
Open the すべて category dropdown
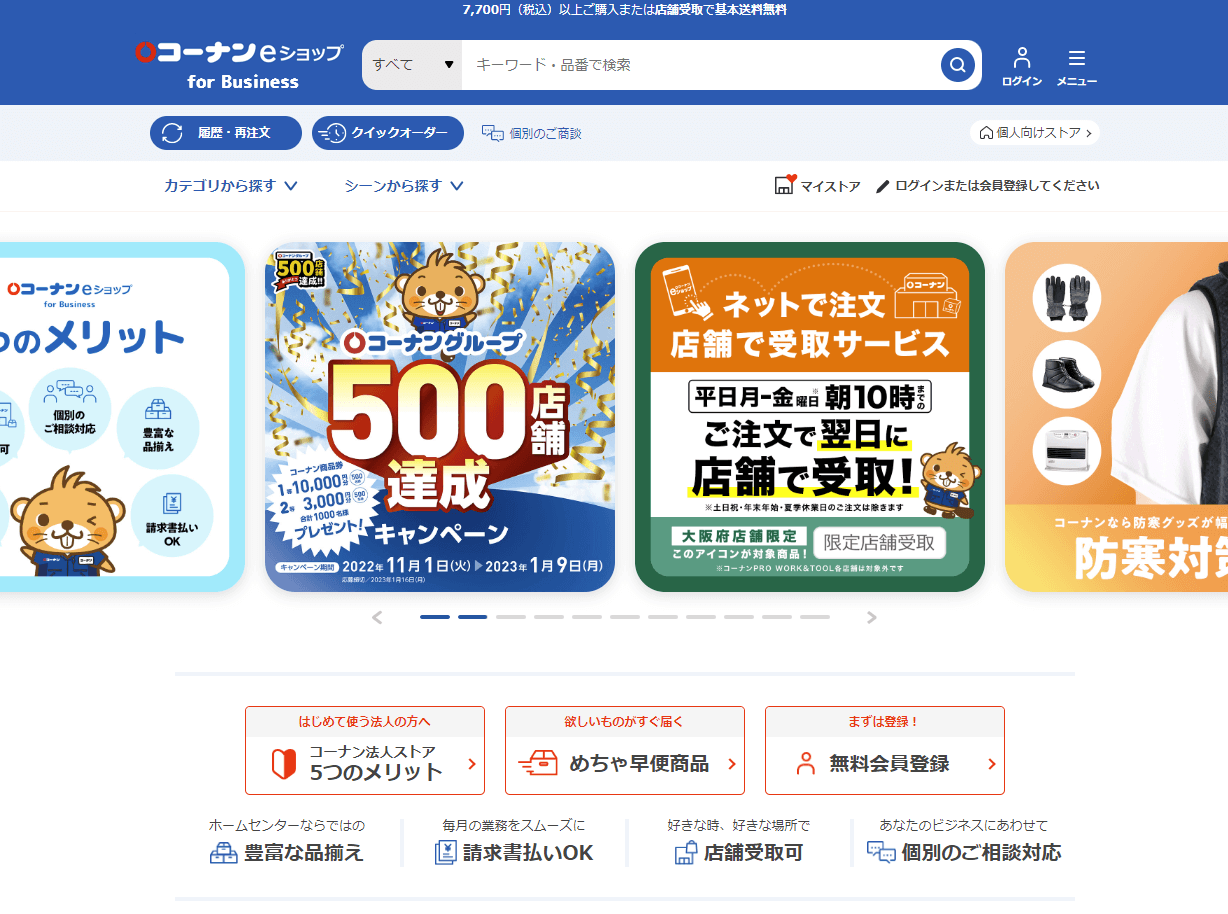[x=412, y=65]
